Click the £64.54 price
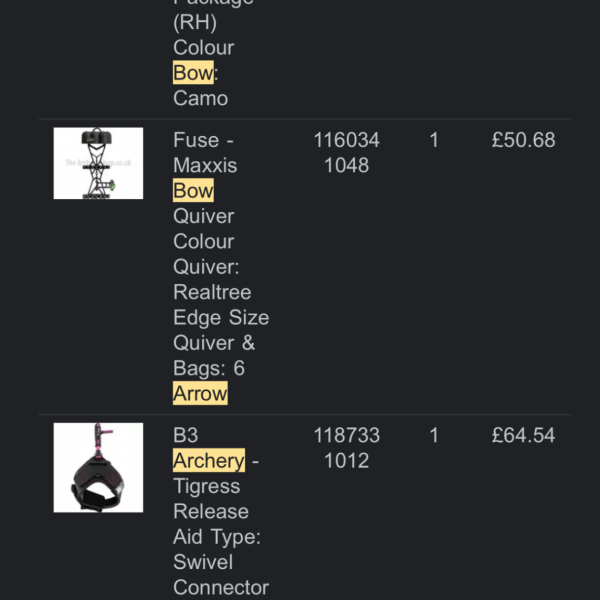This screenshot has width=600, height=600. click(x=523, y=435)
